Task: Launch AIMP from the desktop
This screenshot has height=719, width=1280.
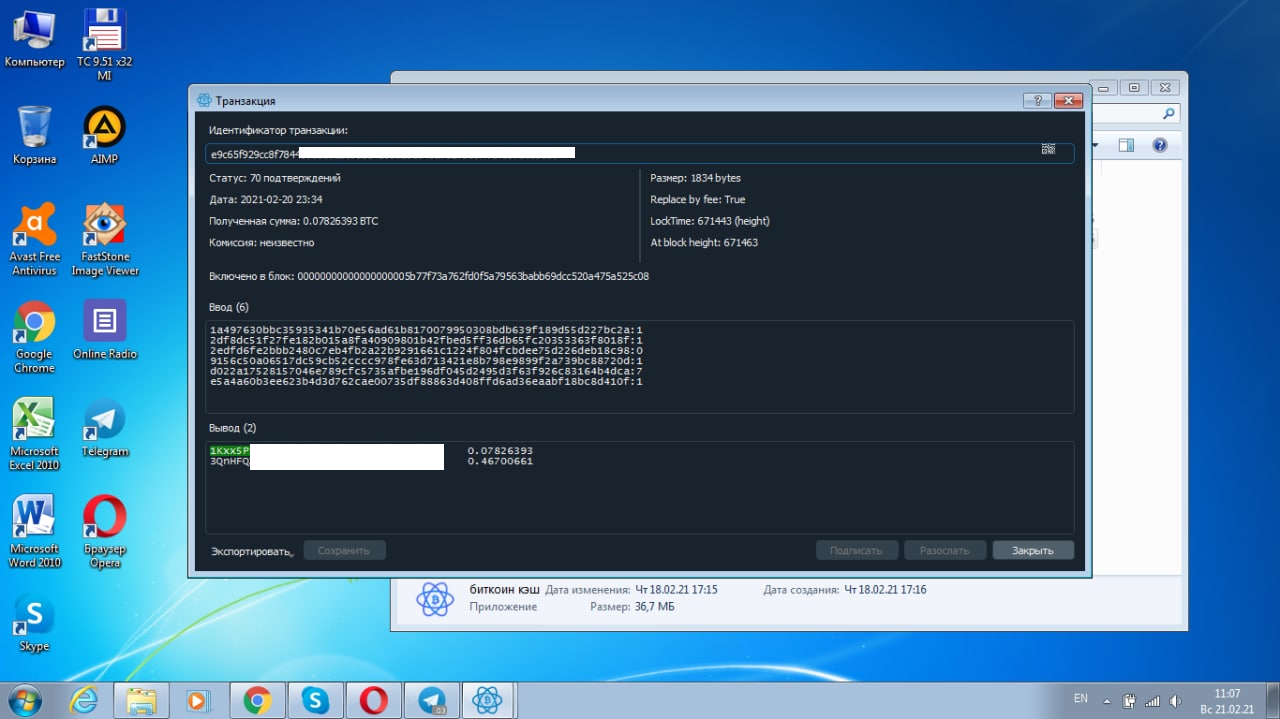Action: (104, 136)
